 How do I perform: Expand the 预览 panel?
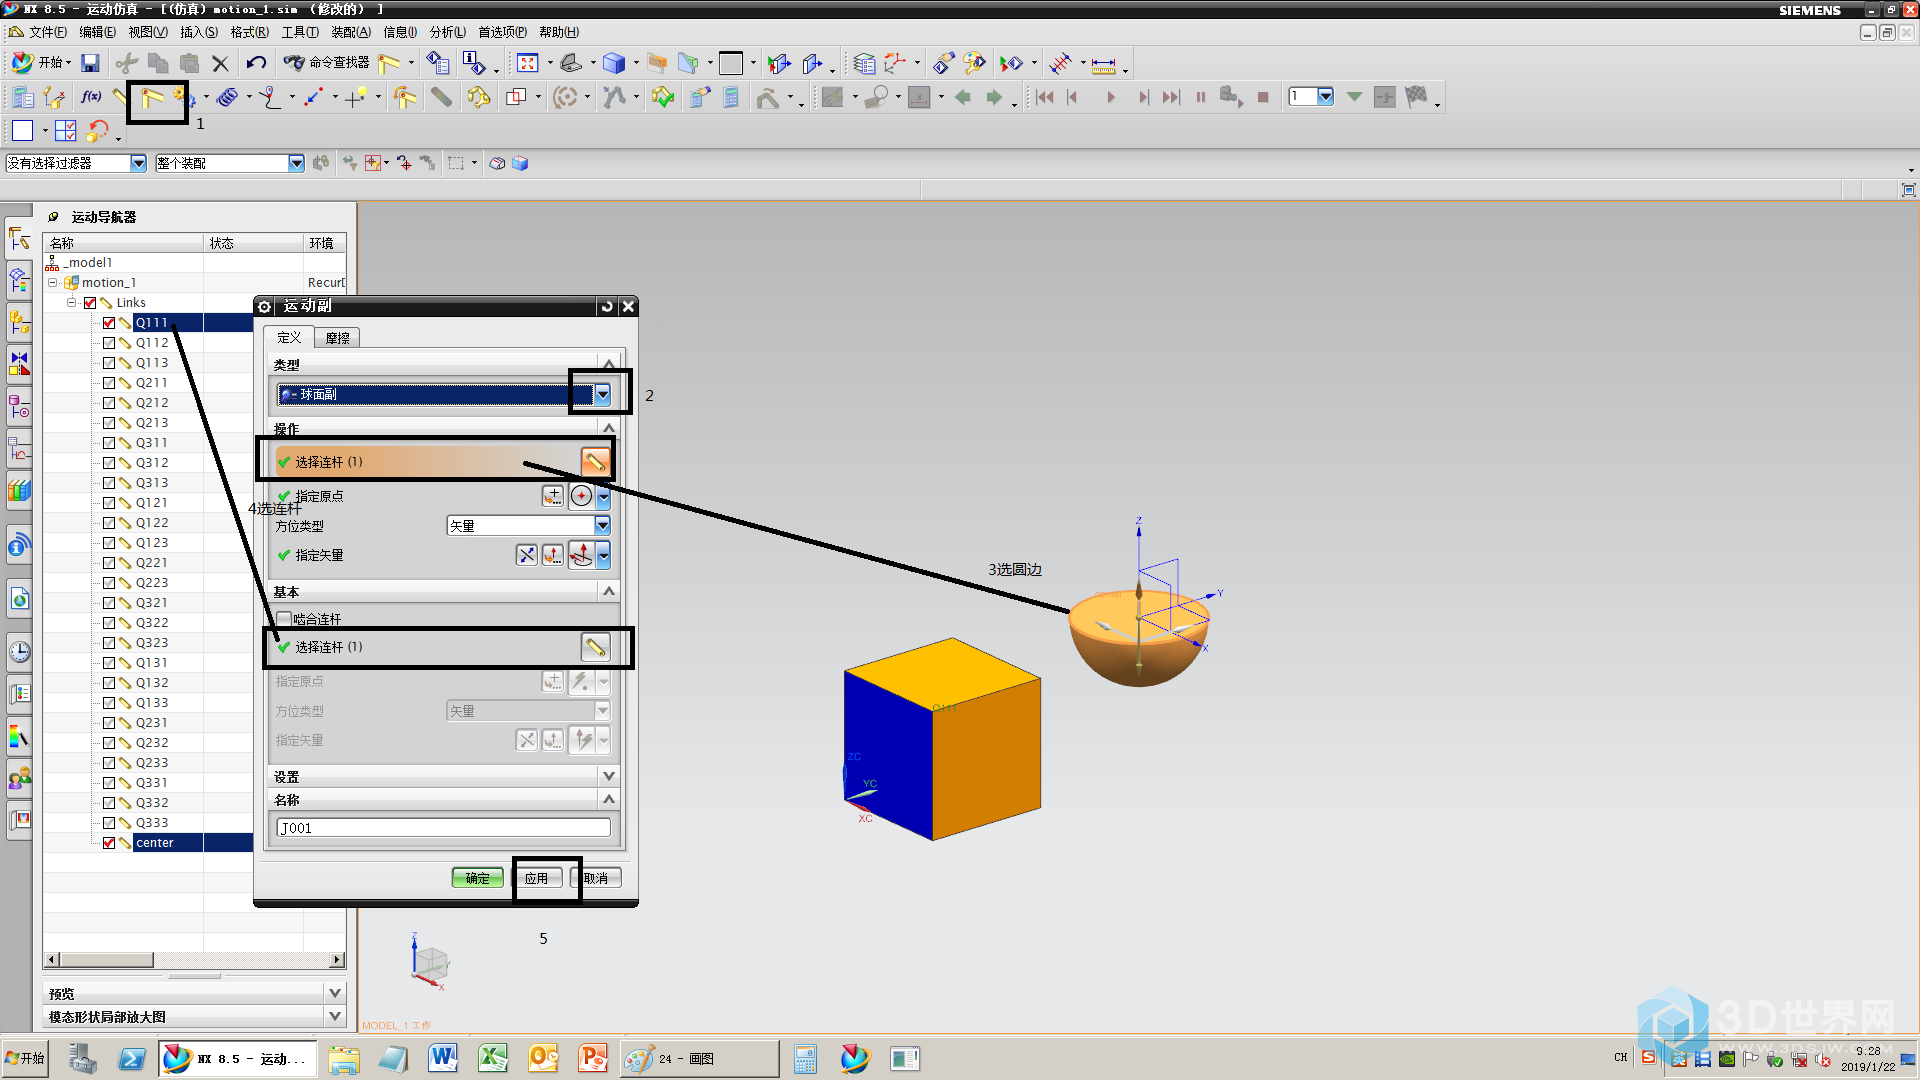[x=335, y=993]
